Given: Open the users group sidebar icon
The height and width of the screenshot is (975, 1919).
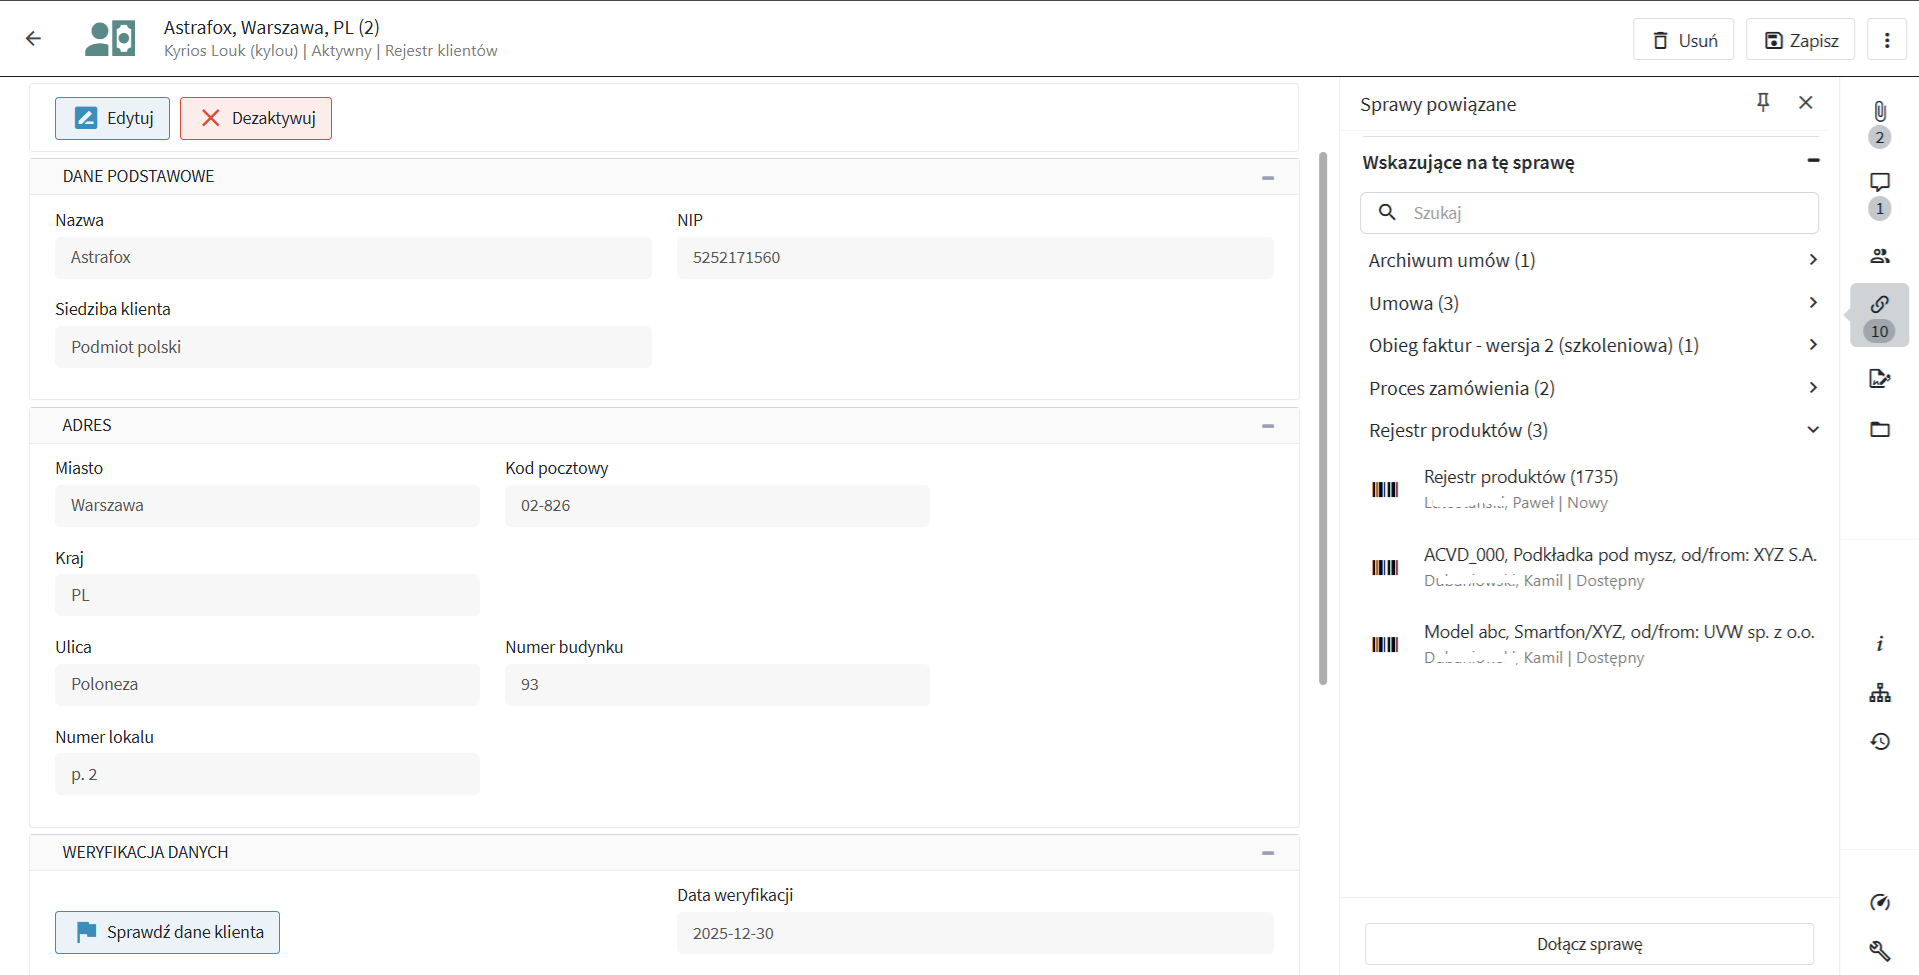Looking at the screenshot, I should (x=1879, y=256).
